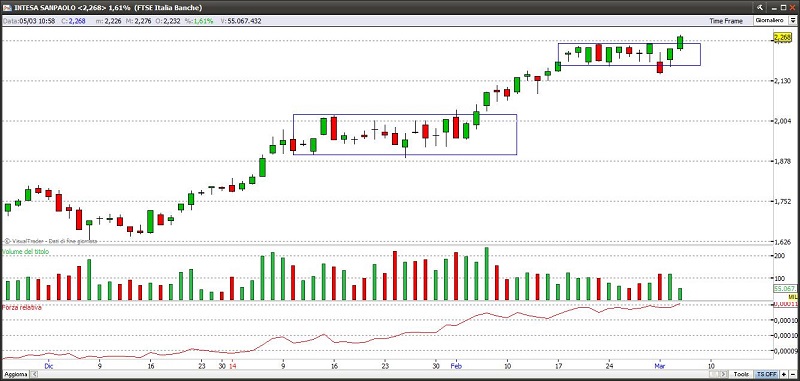800x381 pixels.
Task: Click the 200 volume axis label
Action: tap(780, 256)
